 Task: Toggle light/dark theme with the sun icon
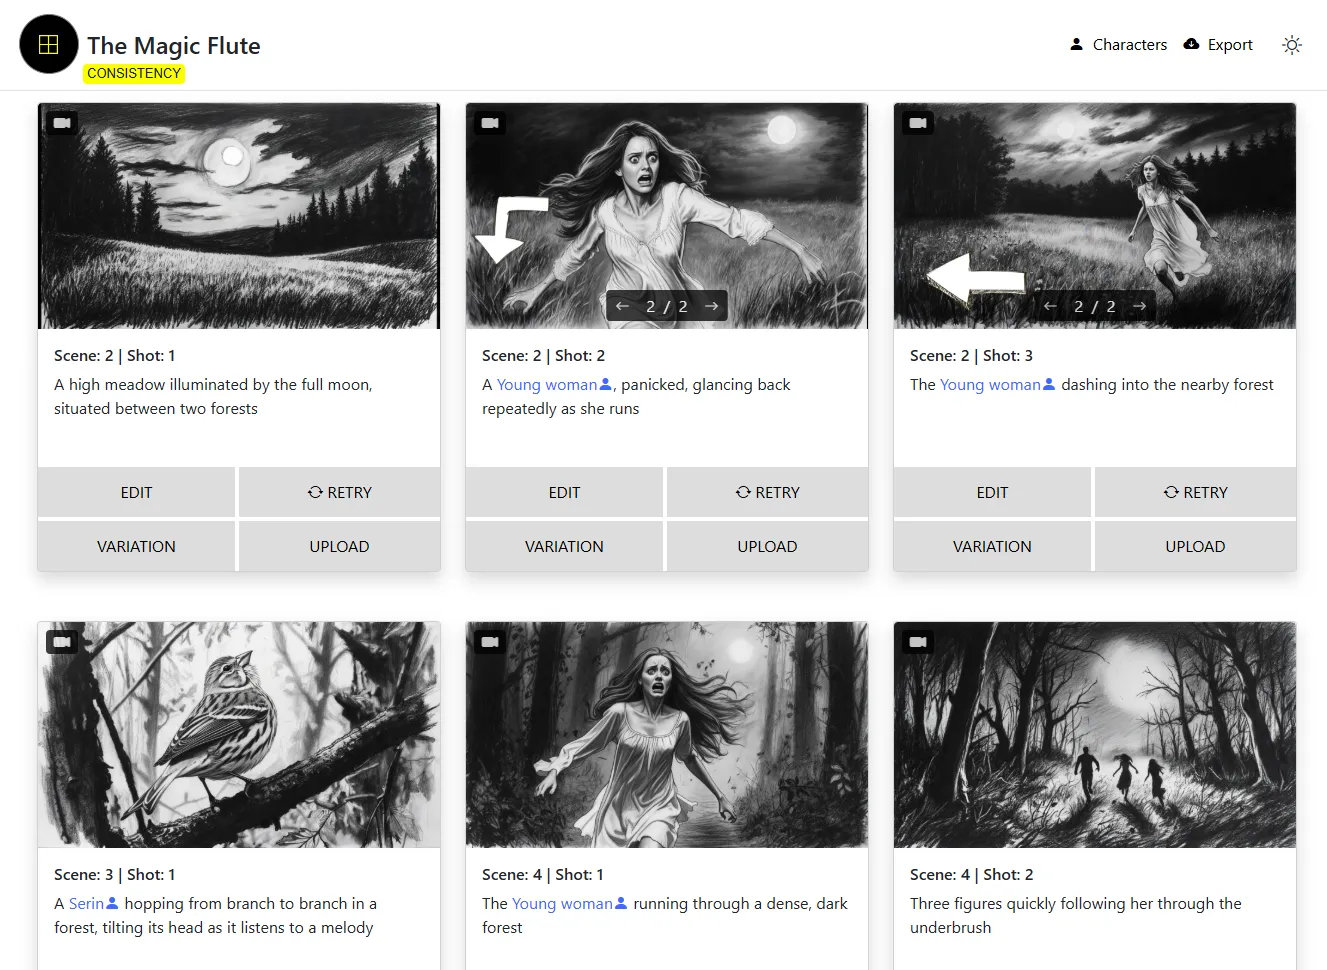click(x=1292, y=45)
